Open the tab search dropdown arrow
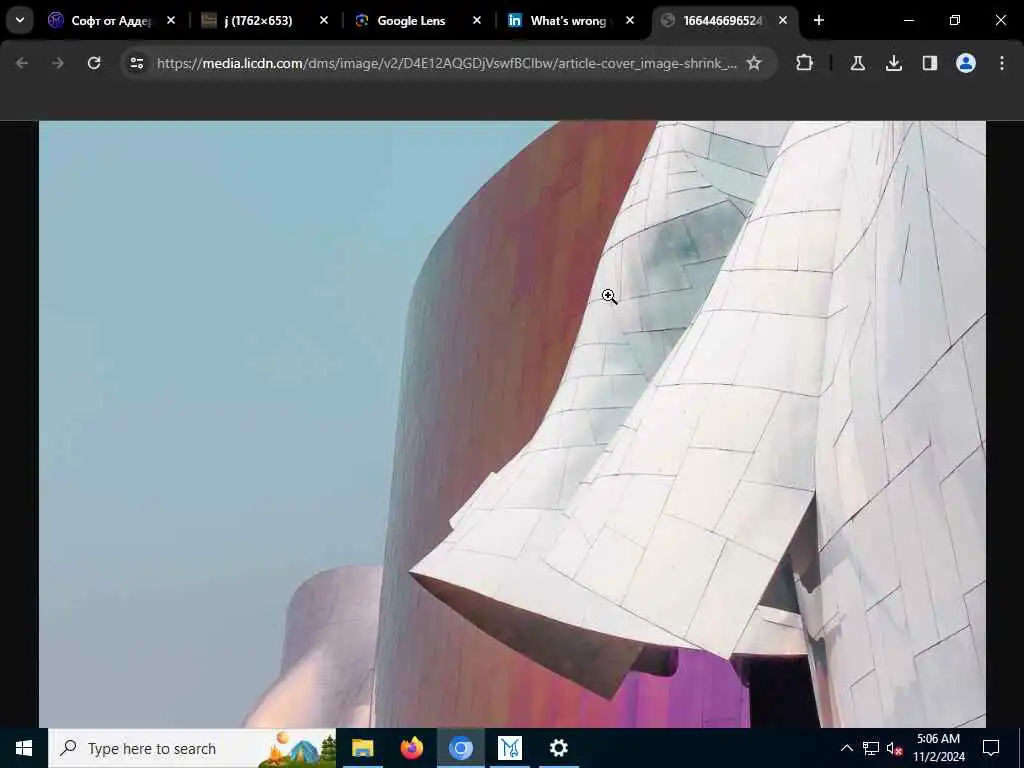 pos(20,20)
